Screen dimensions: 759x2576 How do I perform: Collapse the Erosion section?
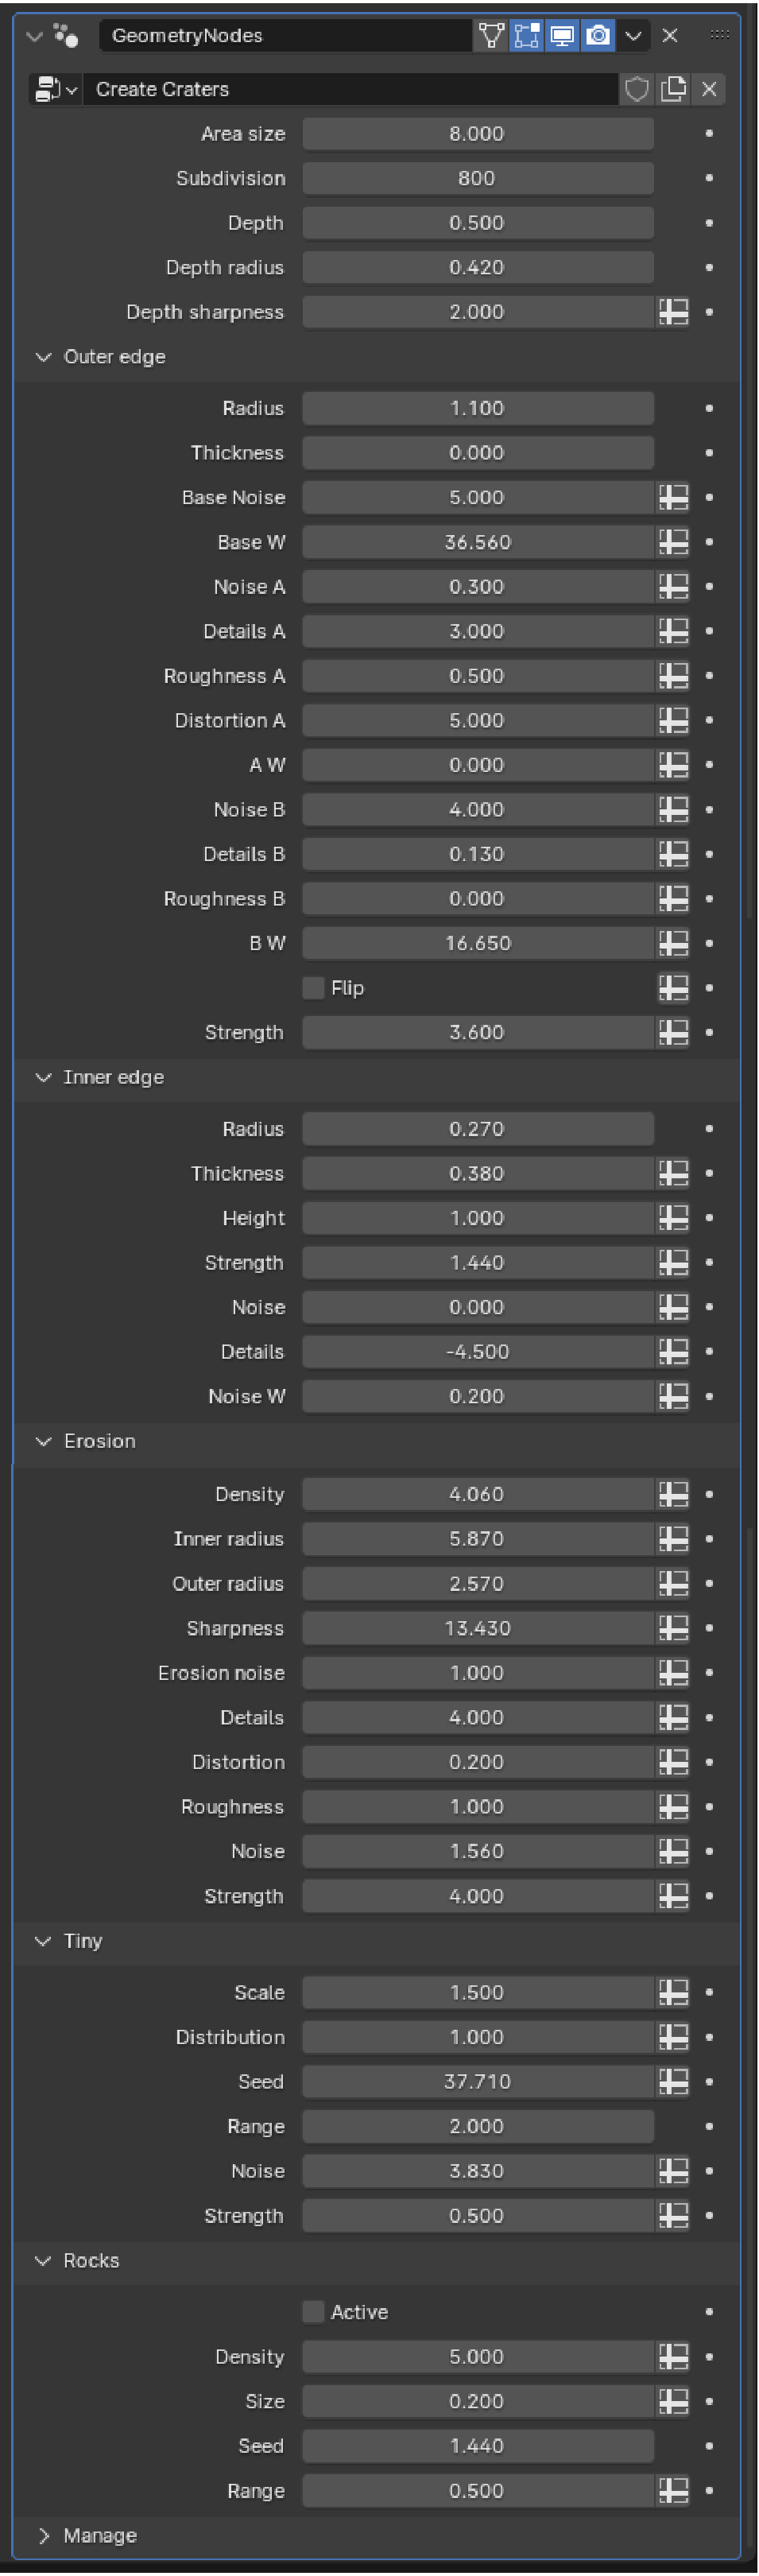pyautogui.click(x=43, y=1441)
